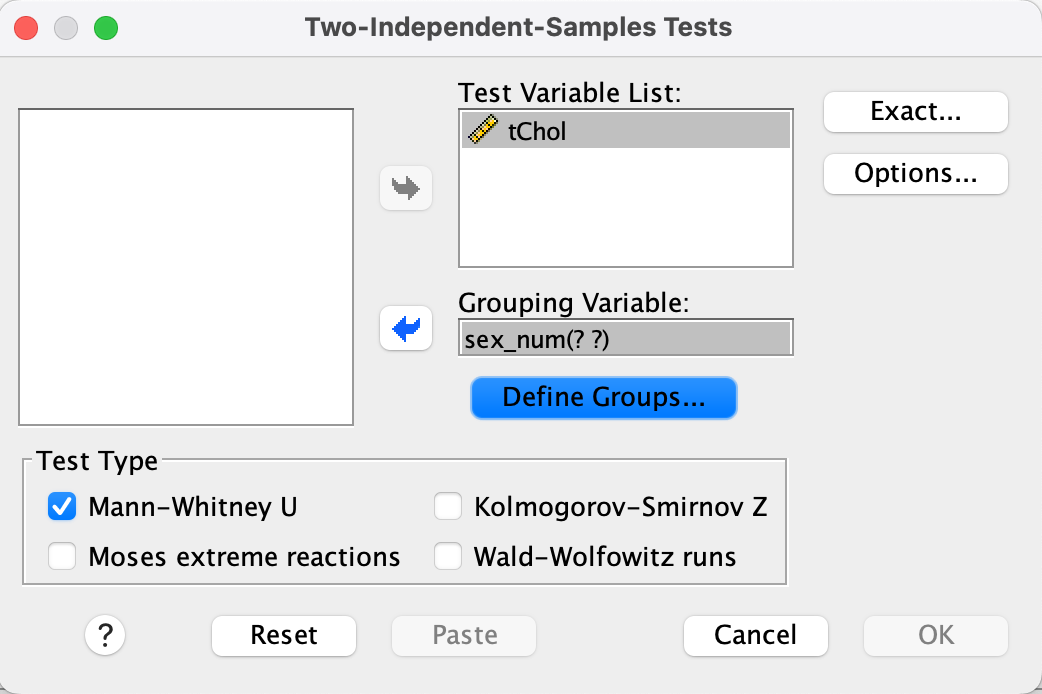Open the Options dialog
This screenshot has width=1042, height=694.
915,173
